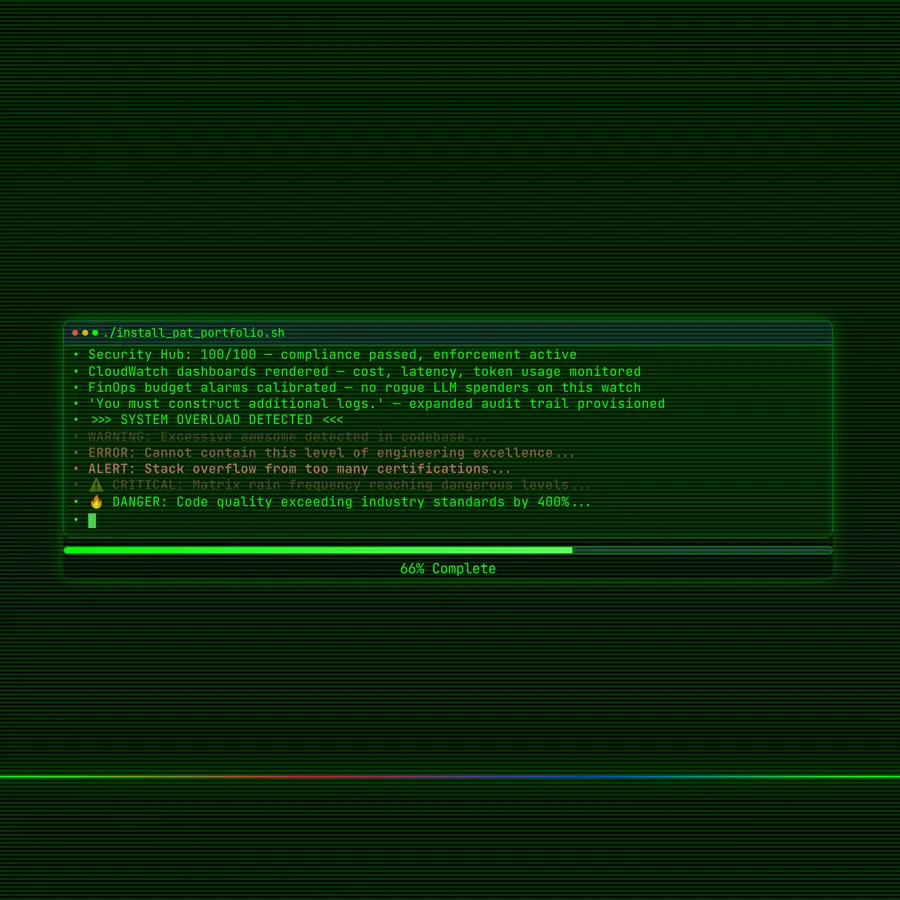Click faded 'WARNING: Excessive awesome detected' line
Viewport: 900px width, 900px height.
(x=288, y=437)
